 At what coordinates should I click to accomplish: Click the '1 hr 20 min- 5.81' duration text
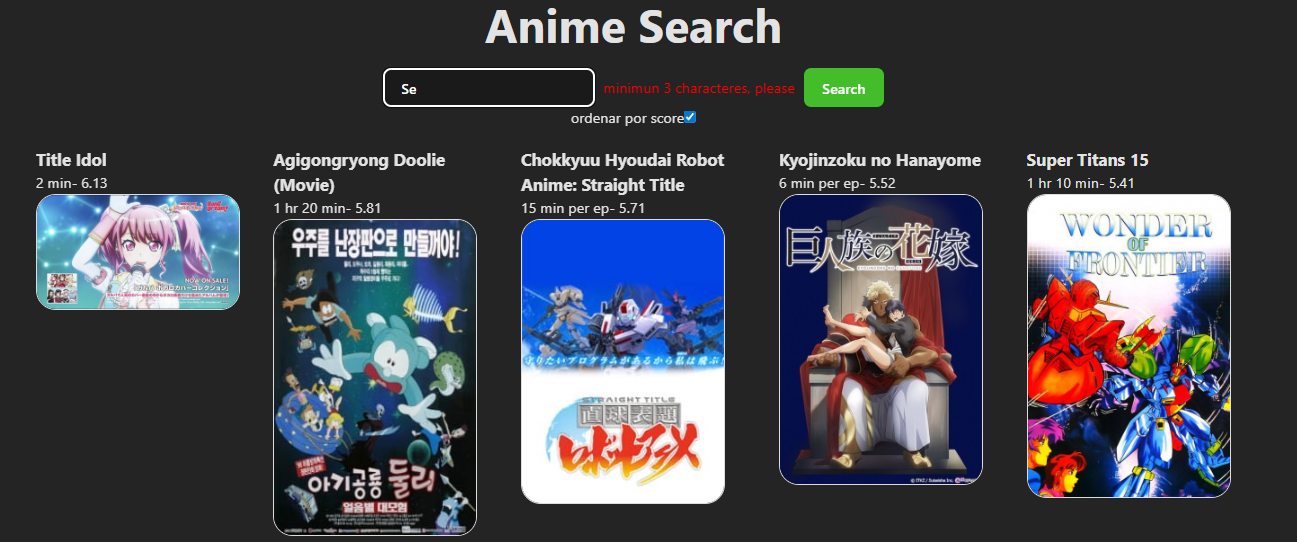coord(327,208)
